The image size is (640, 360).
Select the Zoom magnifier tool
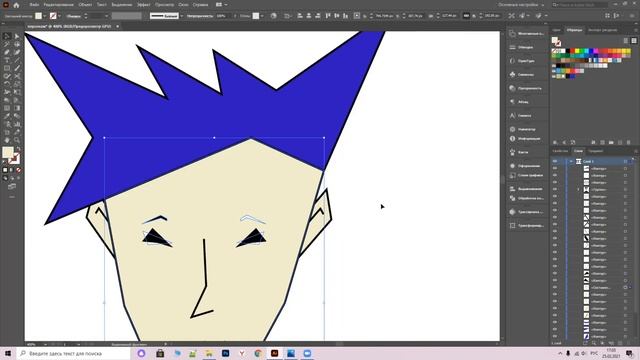[17, 140]
